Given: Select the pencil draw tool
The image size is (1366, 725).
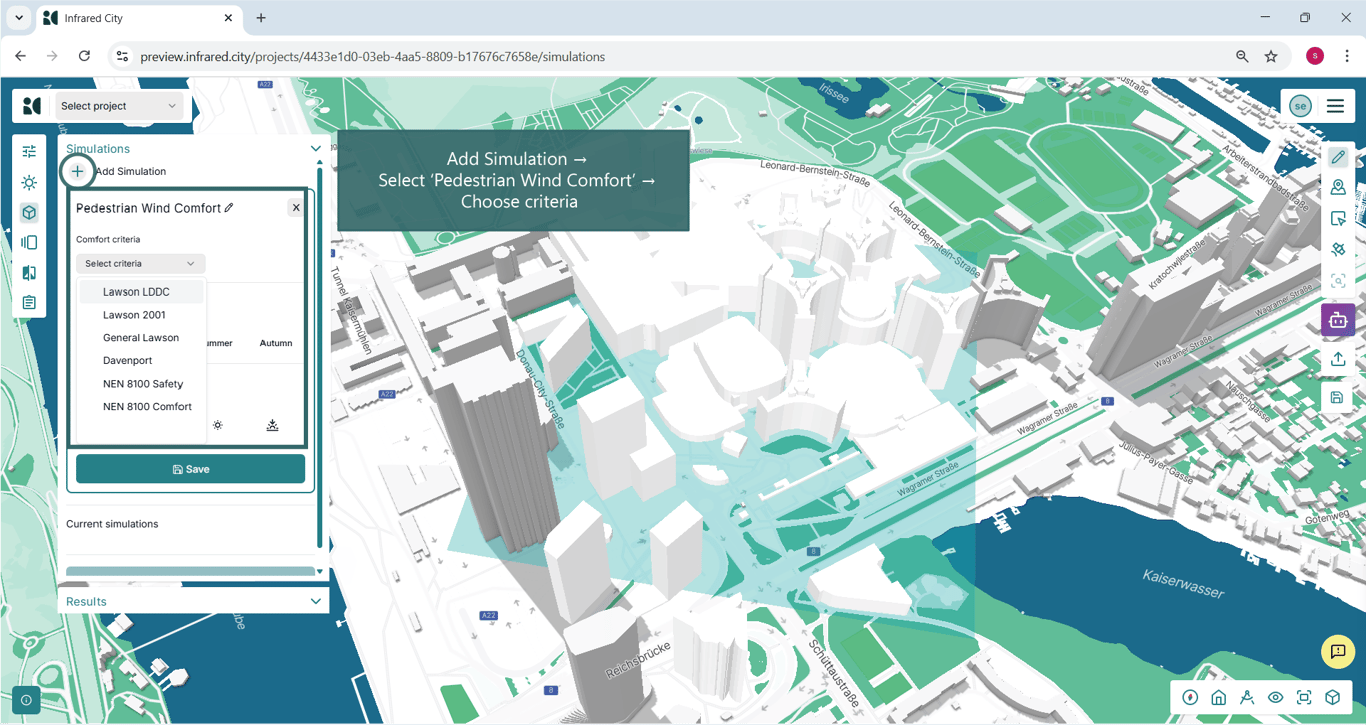Looking at the screenshot, I should 1338,157.
